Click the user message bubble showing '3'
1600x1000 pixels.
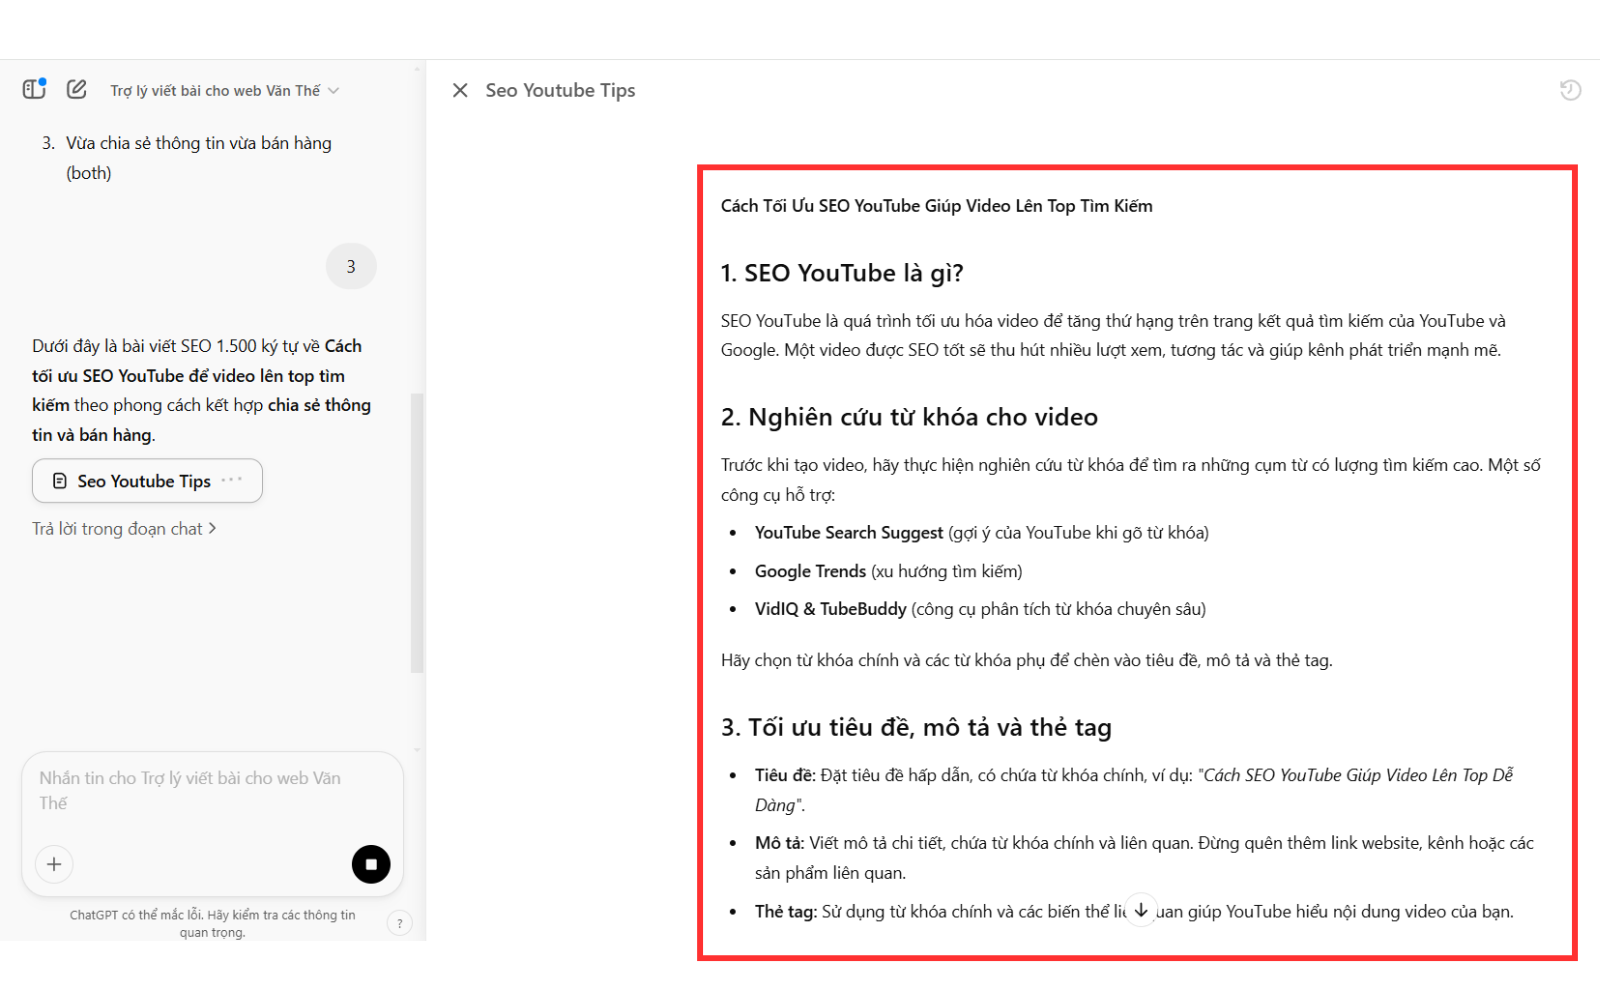351,266
